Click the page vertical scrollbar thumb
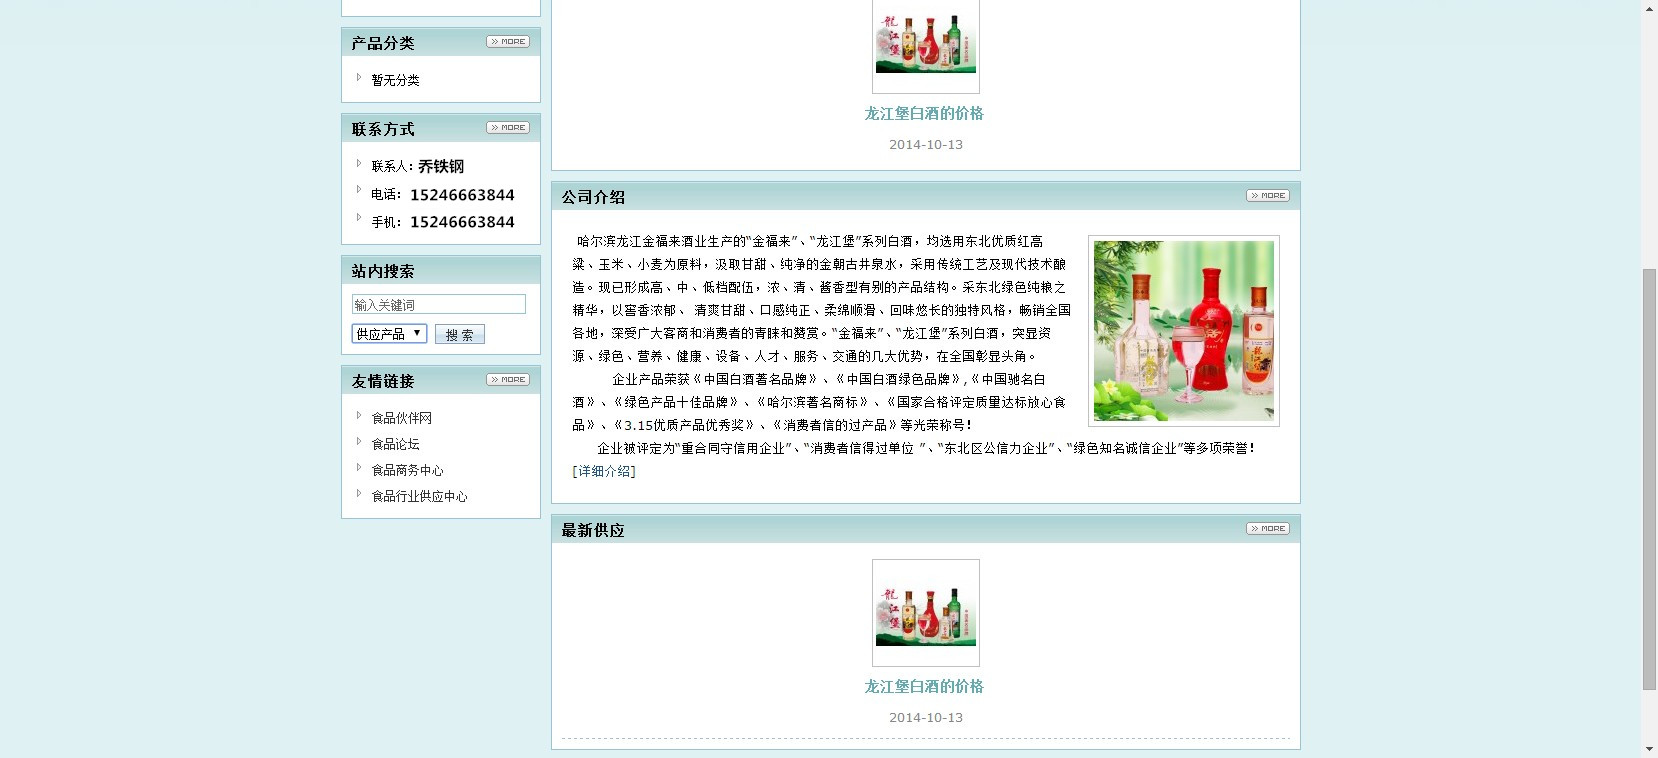 [1649, 480]
